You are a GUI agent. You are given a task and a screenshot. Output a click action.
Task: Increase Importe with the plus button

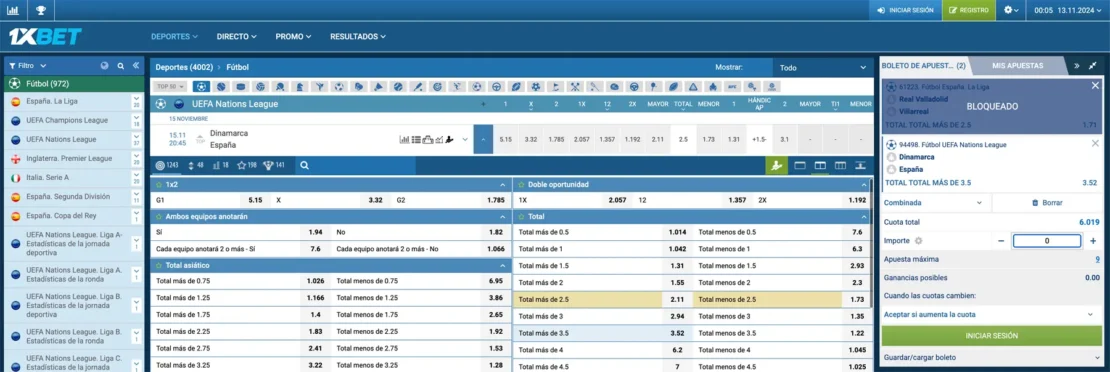pyautogui.click(x=1093, y=241)
